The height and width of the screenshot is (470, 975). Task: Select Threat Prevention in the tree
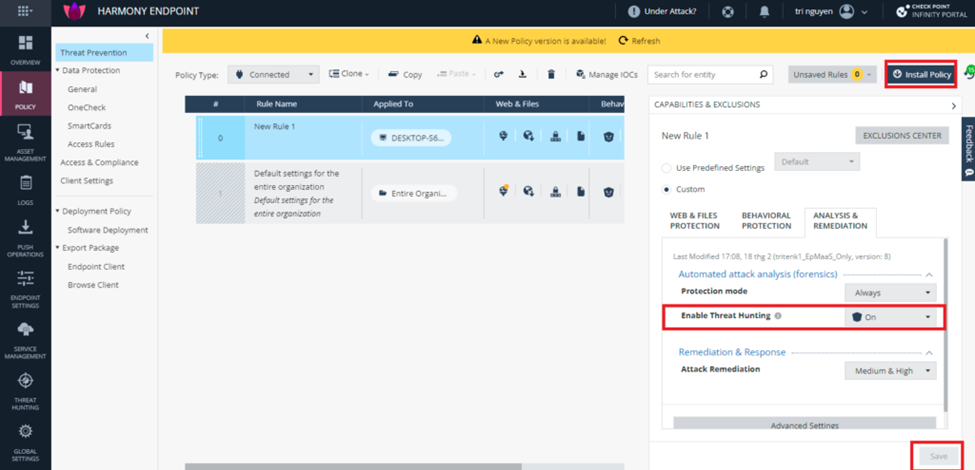[104, 53]
